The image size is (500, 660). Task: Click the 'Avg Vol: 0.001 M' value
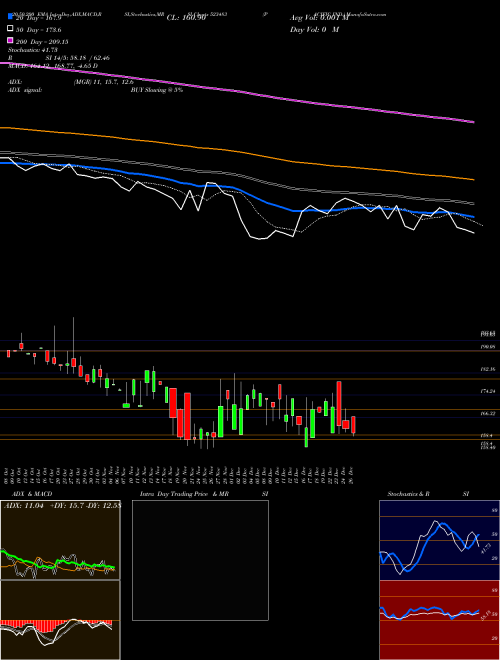319,18
